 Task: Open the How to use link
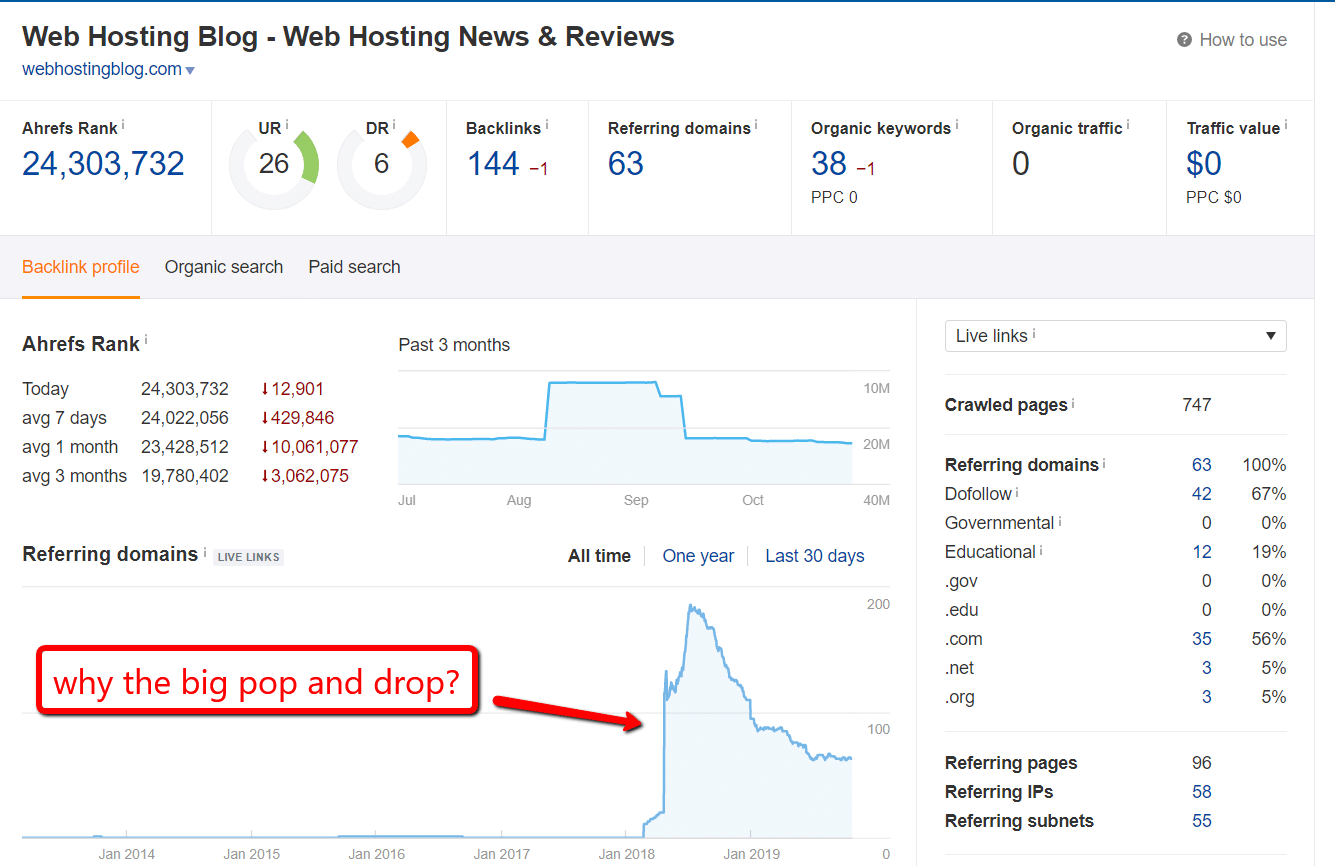[x=1243, y=40]
